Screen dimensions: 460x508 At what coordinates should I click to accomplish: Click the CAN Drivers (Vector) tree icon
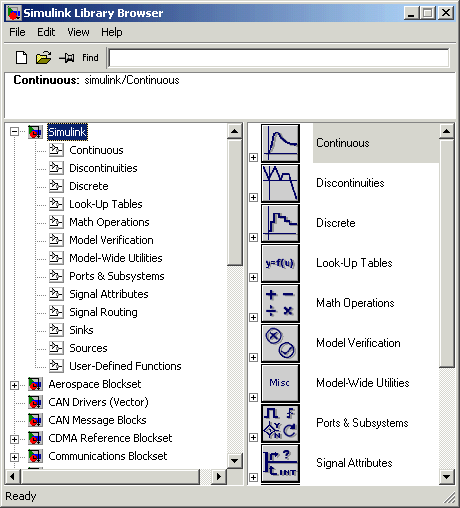click(35, 402)
